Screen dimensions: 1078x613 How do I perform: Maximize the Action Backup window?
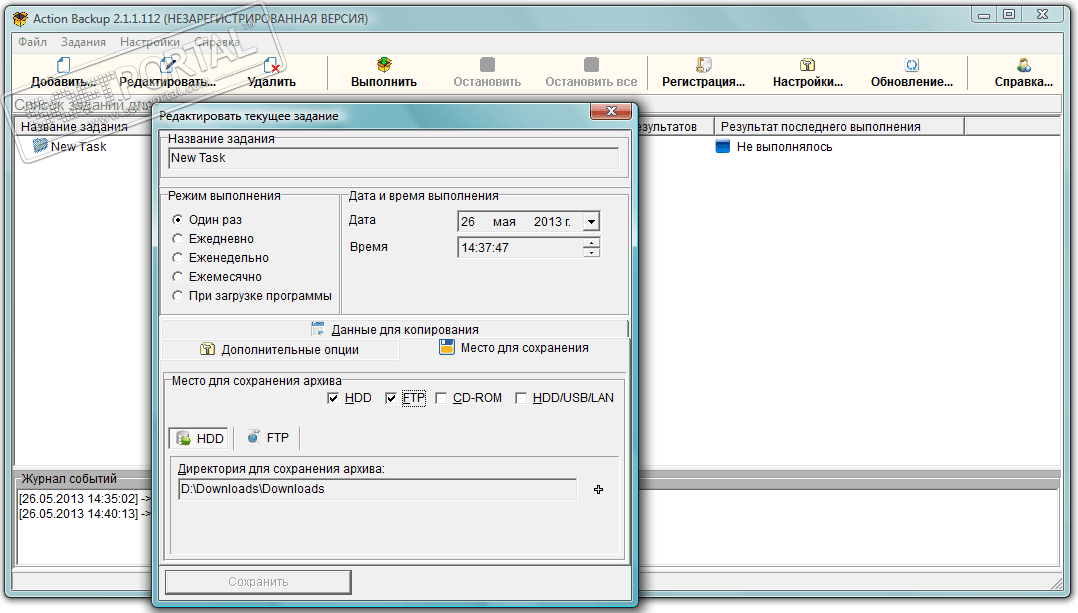click(x=1009, y=14)
